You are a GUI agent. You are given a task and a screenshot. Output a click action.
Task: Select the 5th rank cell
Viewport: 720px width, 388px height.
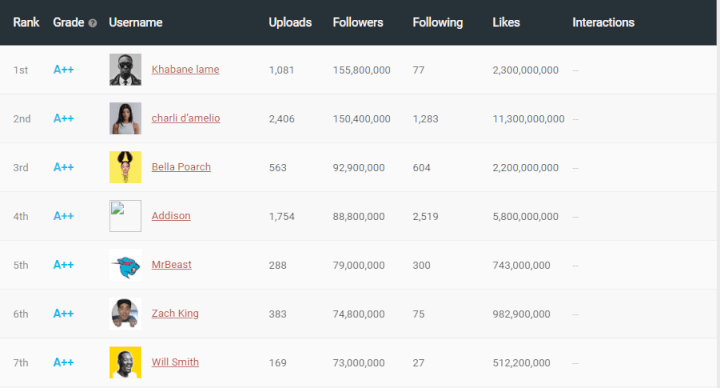pyautogui.click(x=21, y=265)
